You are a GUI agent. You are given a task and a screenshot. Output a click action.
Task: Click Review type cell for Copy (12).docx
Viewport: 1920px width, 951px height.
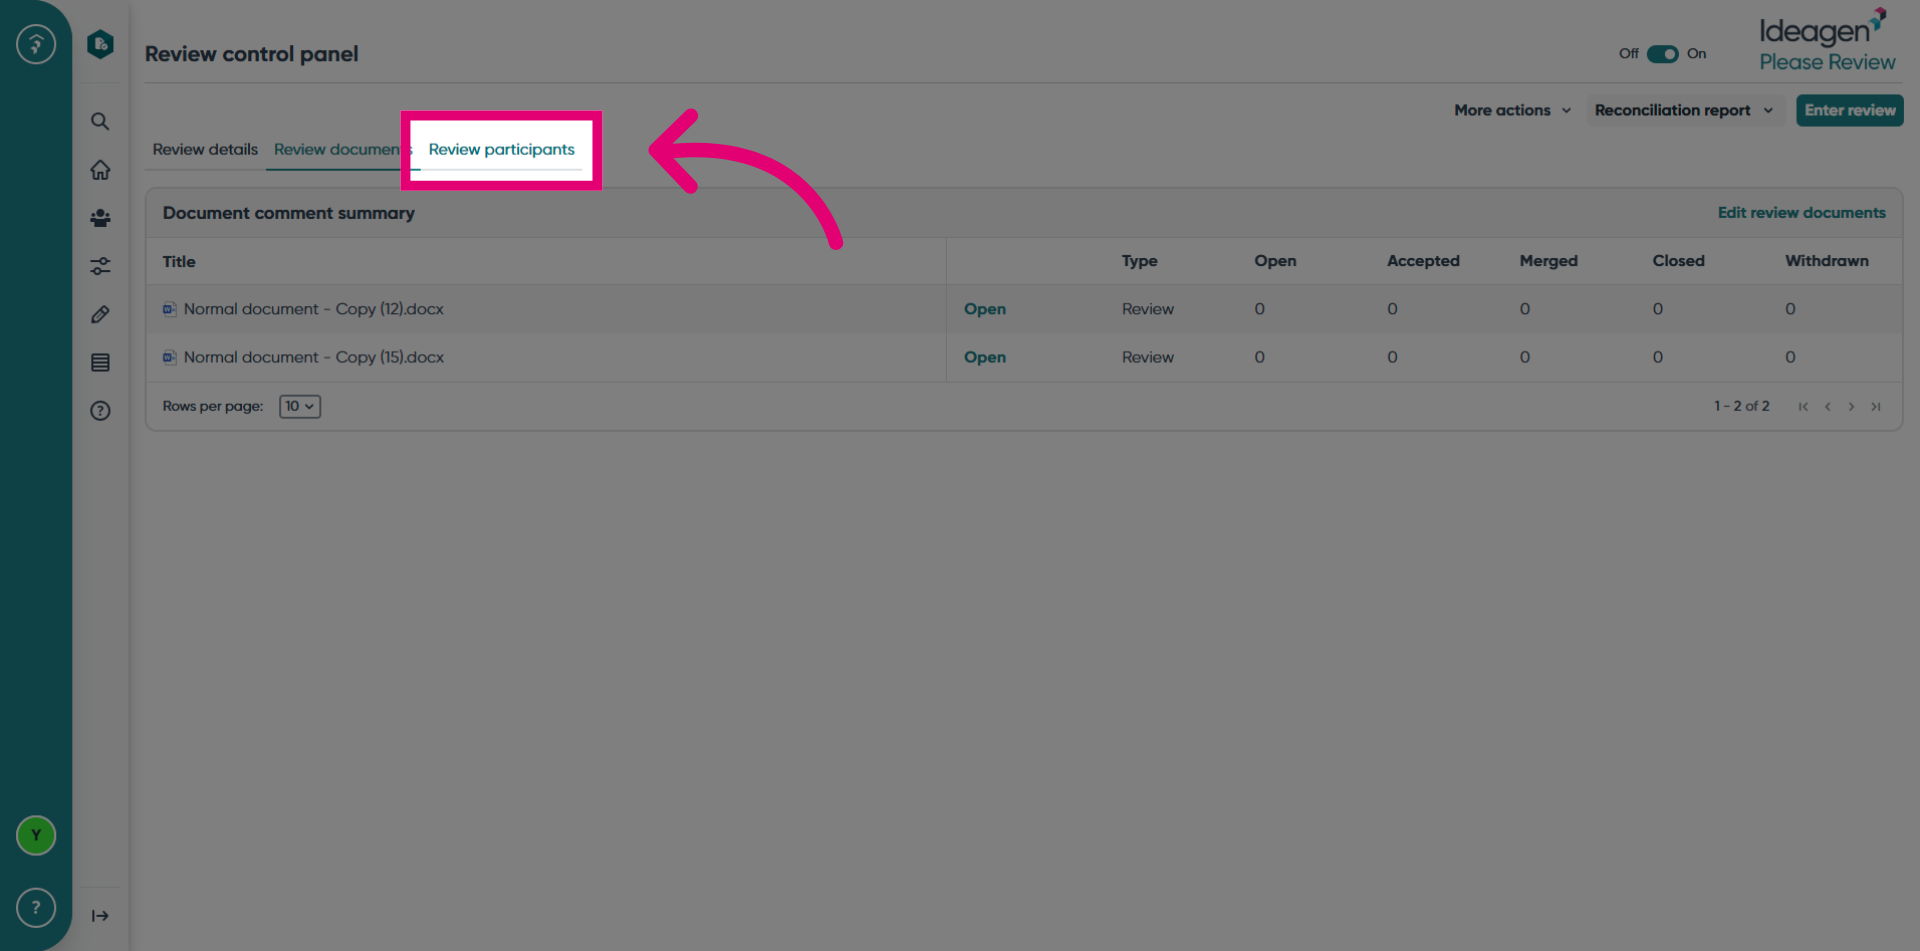(1147, 309)
